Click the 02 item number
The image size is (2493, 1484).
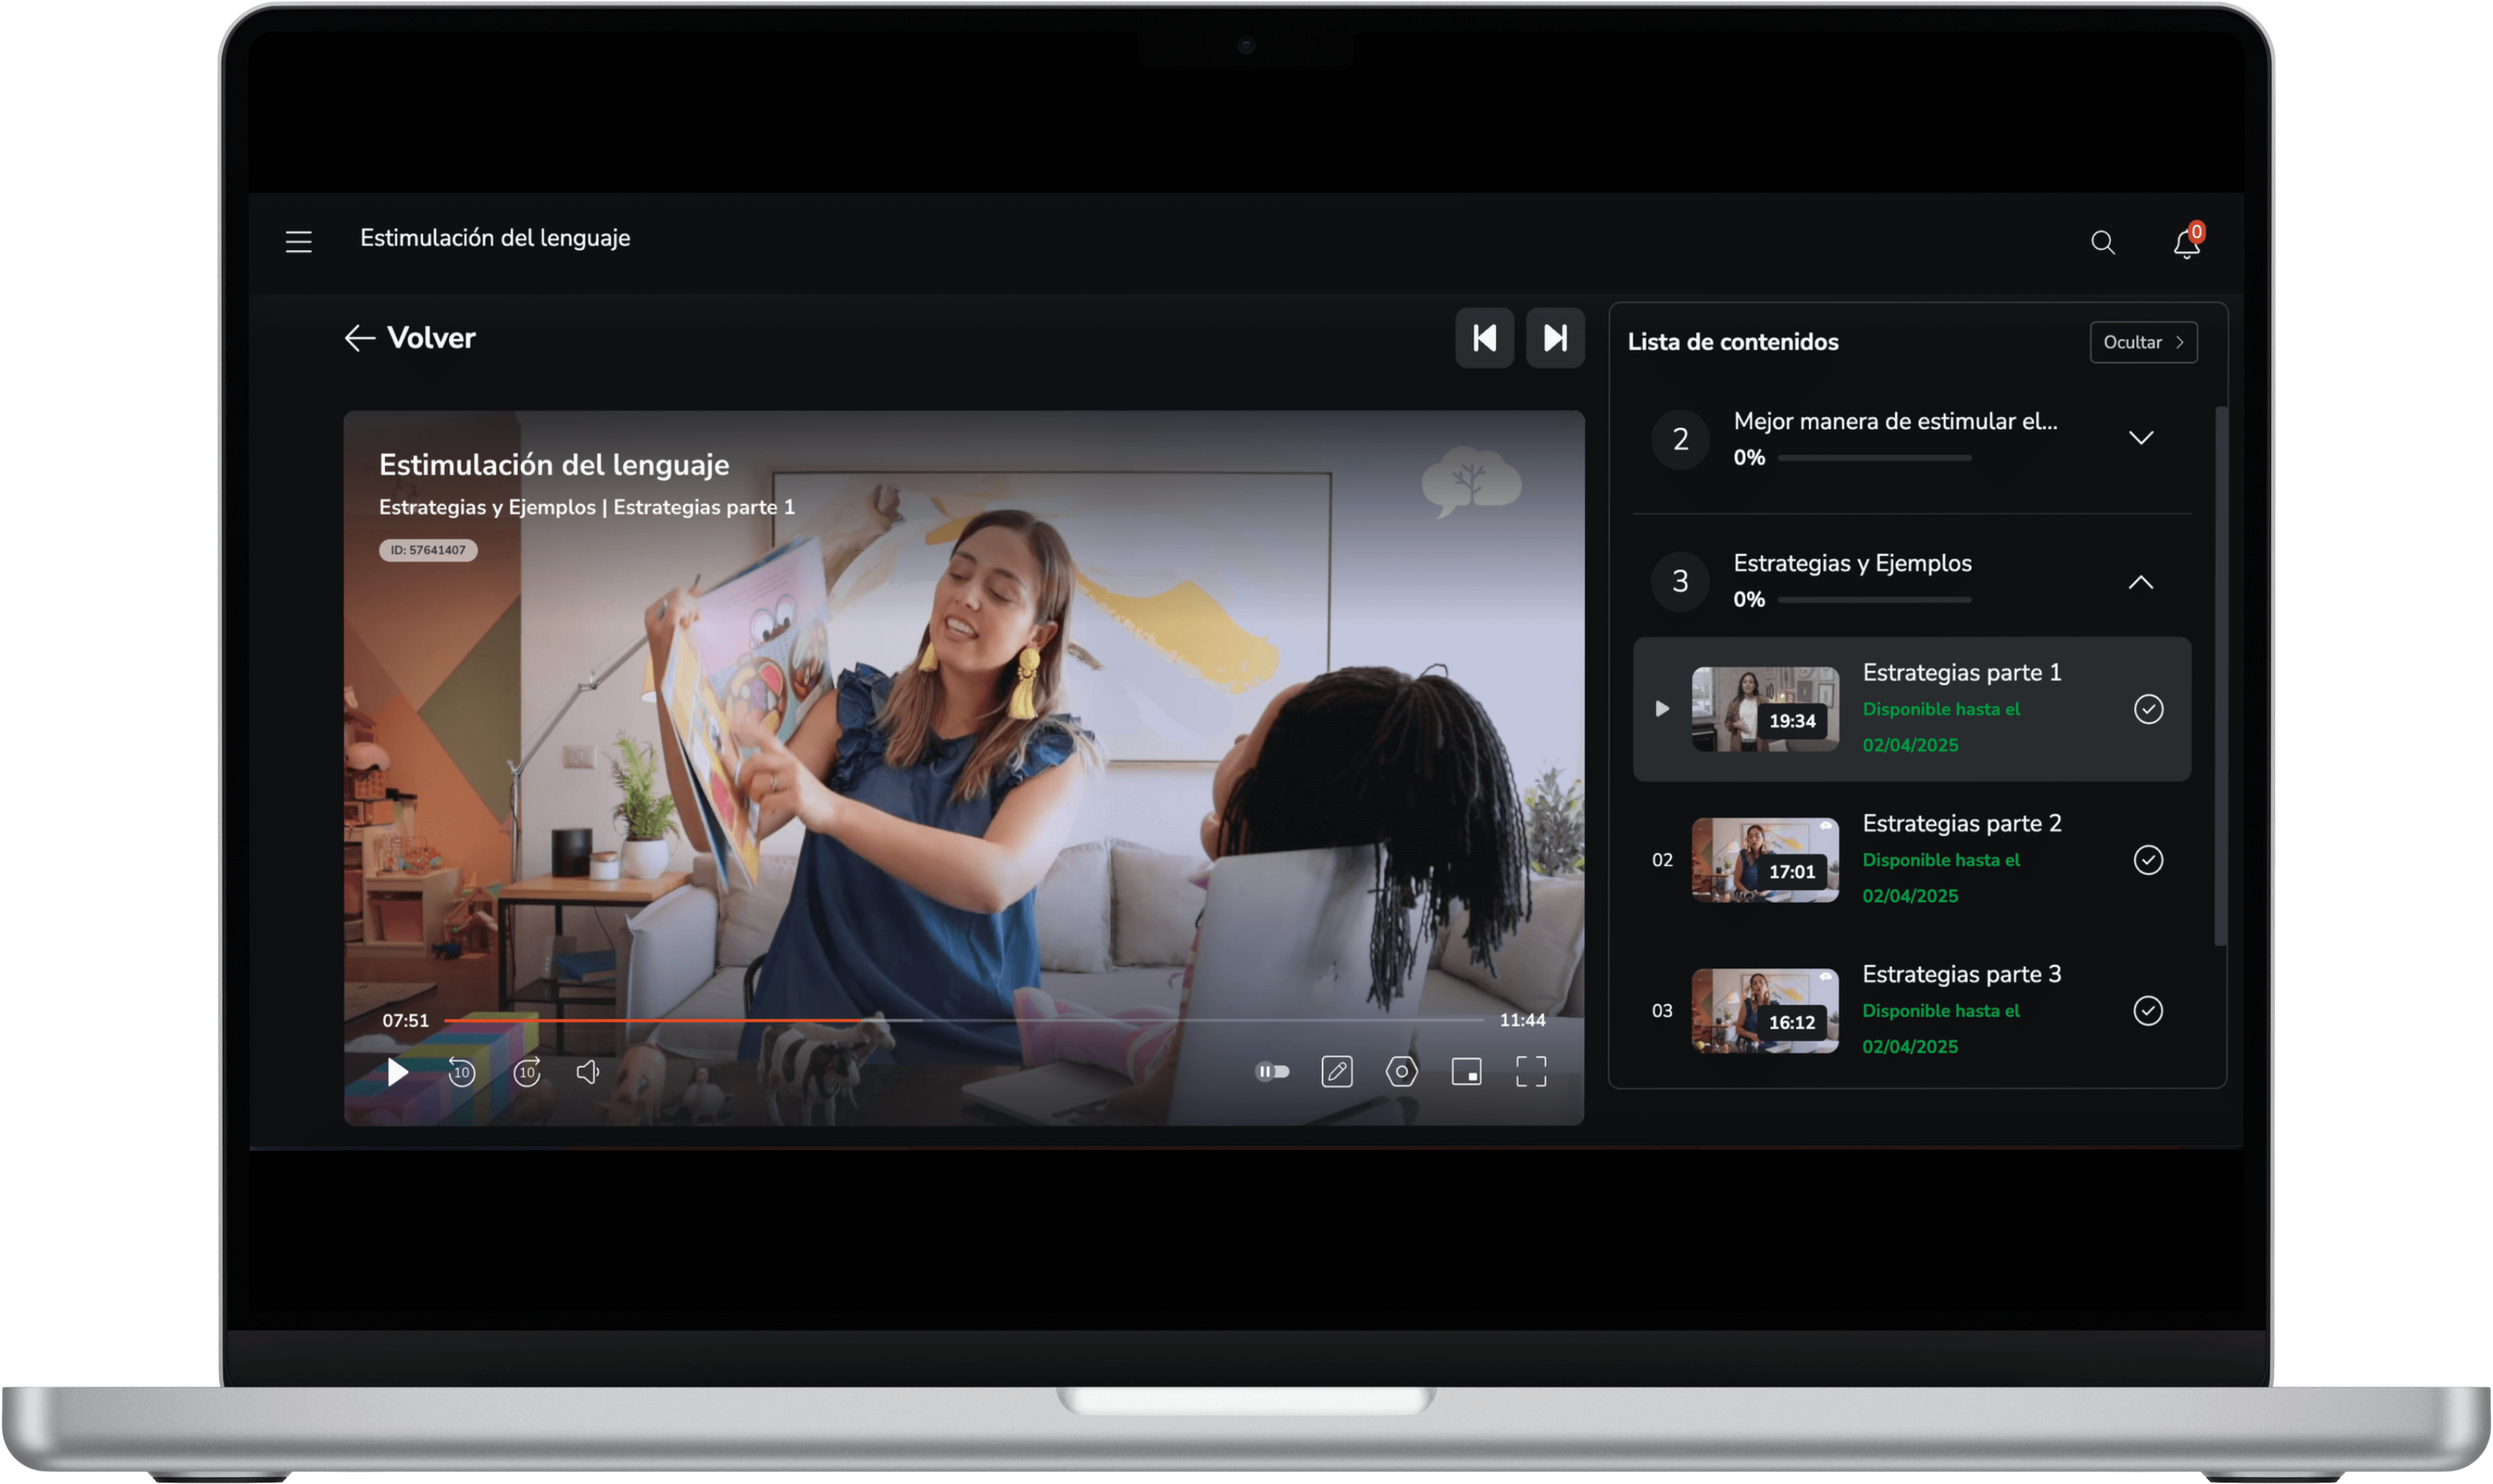point(1662,860)
